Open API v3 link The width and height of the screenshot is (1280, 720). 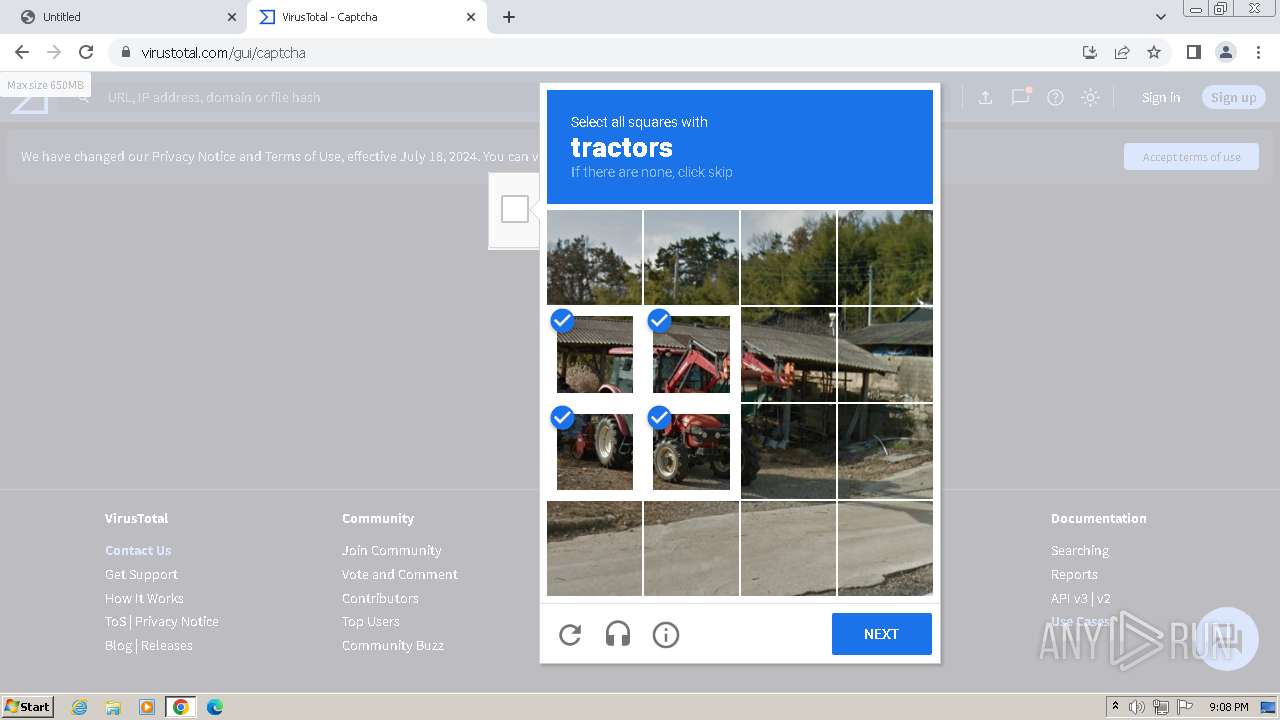pos(1069,598)
